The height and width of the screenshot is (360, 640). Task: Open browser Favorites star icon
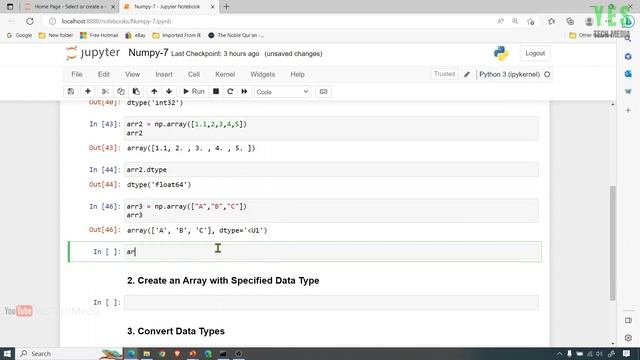(551, 21)
